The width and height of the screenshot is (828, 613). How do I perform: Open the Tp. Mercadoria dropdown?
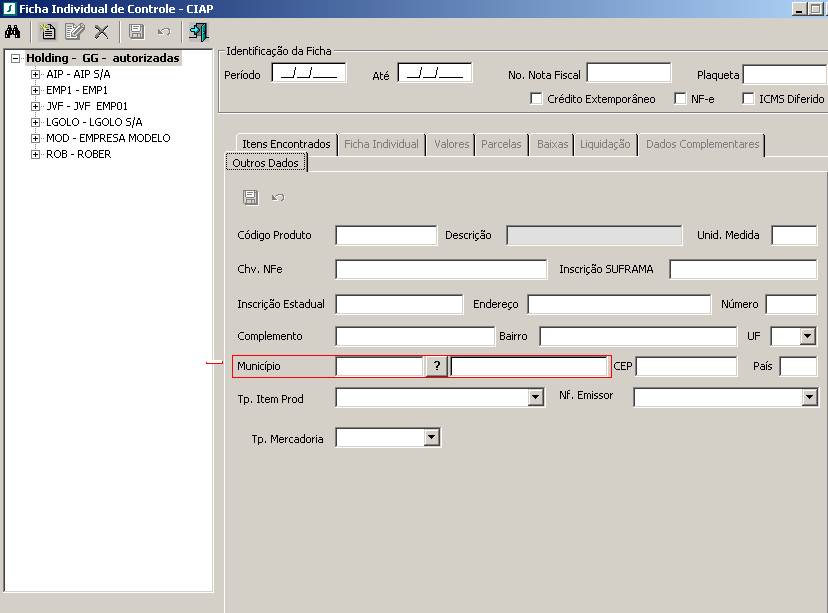431,438
